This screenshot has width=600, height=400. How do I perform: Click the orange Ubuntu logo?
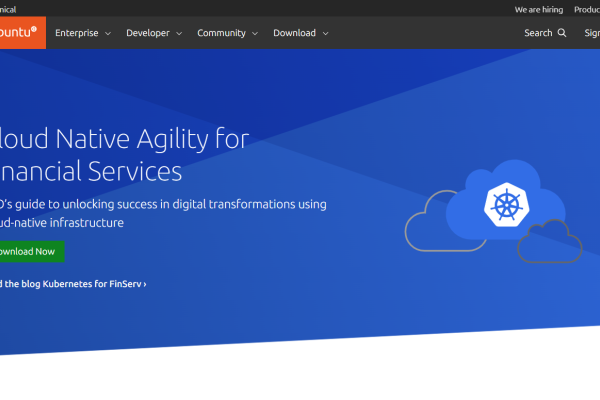[20, 32]
